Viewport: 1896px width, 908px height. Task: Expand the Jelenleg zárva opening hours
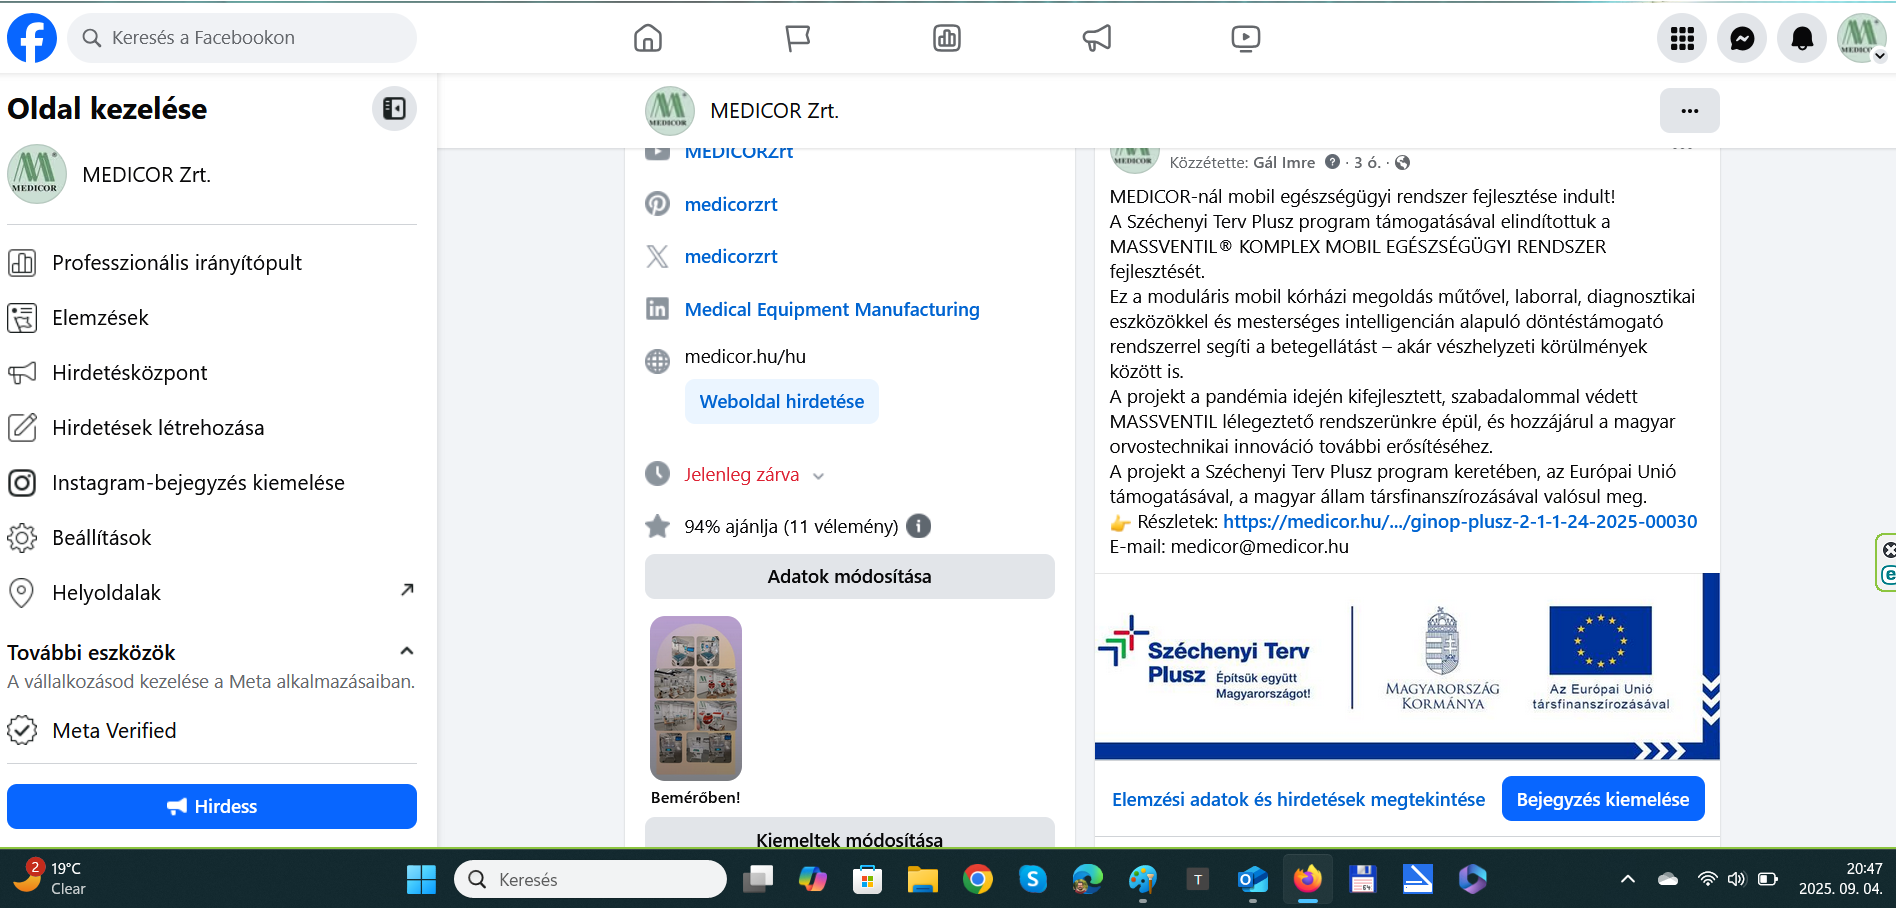pyautogui.click(x=818, y=476)
